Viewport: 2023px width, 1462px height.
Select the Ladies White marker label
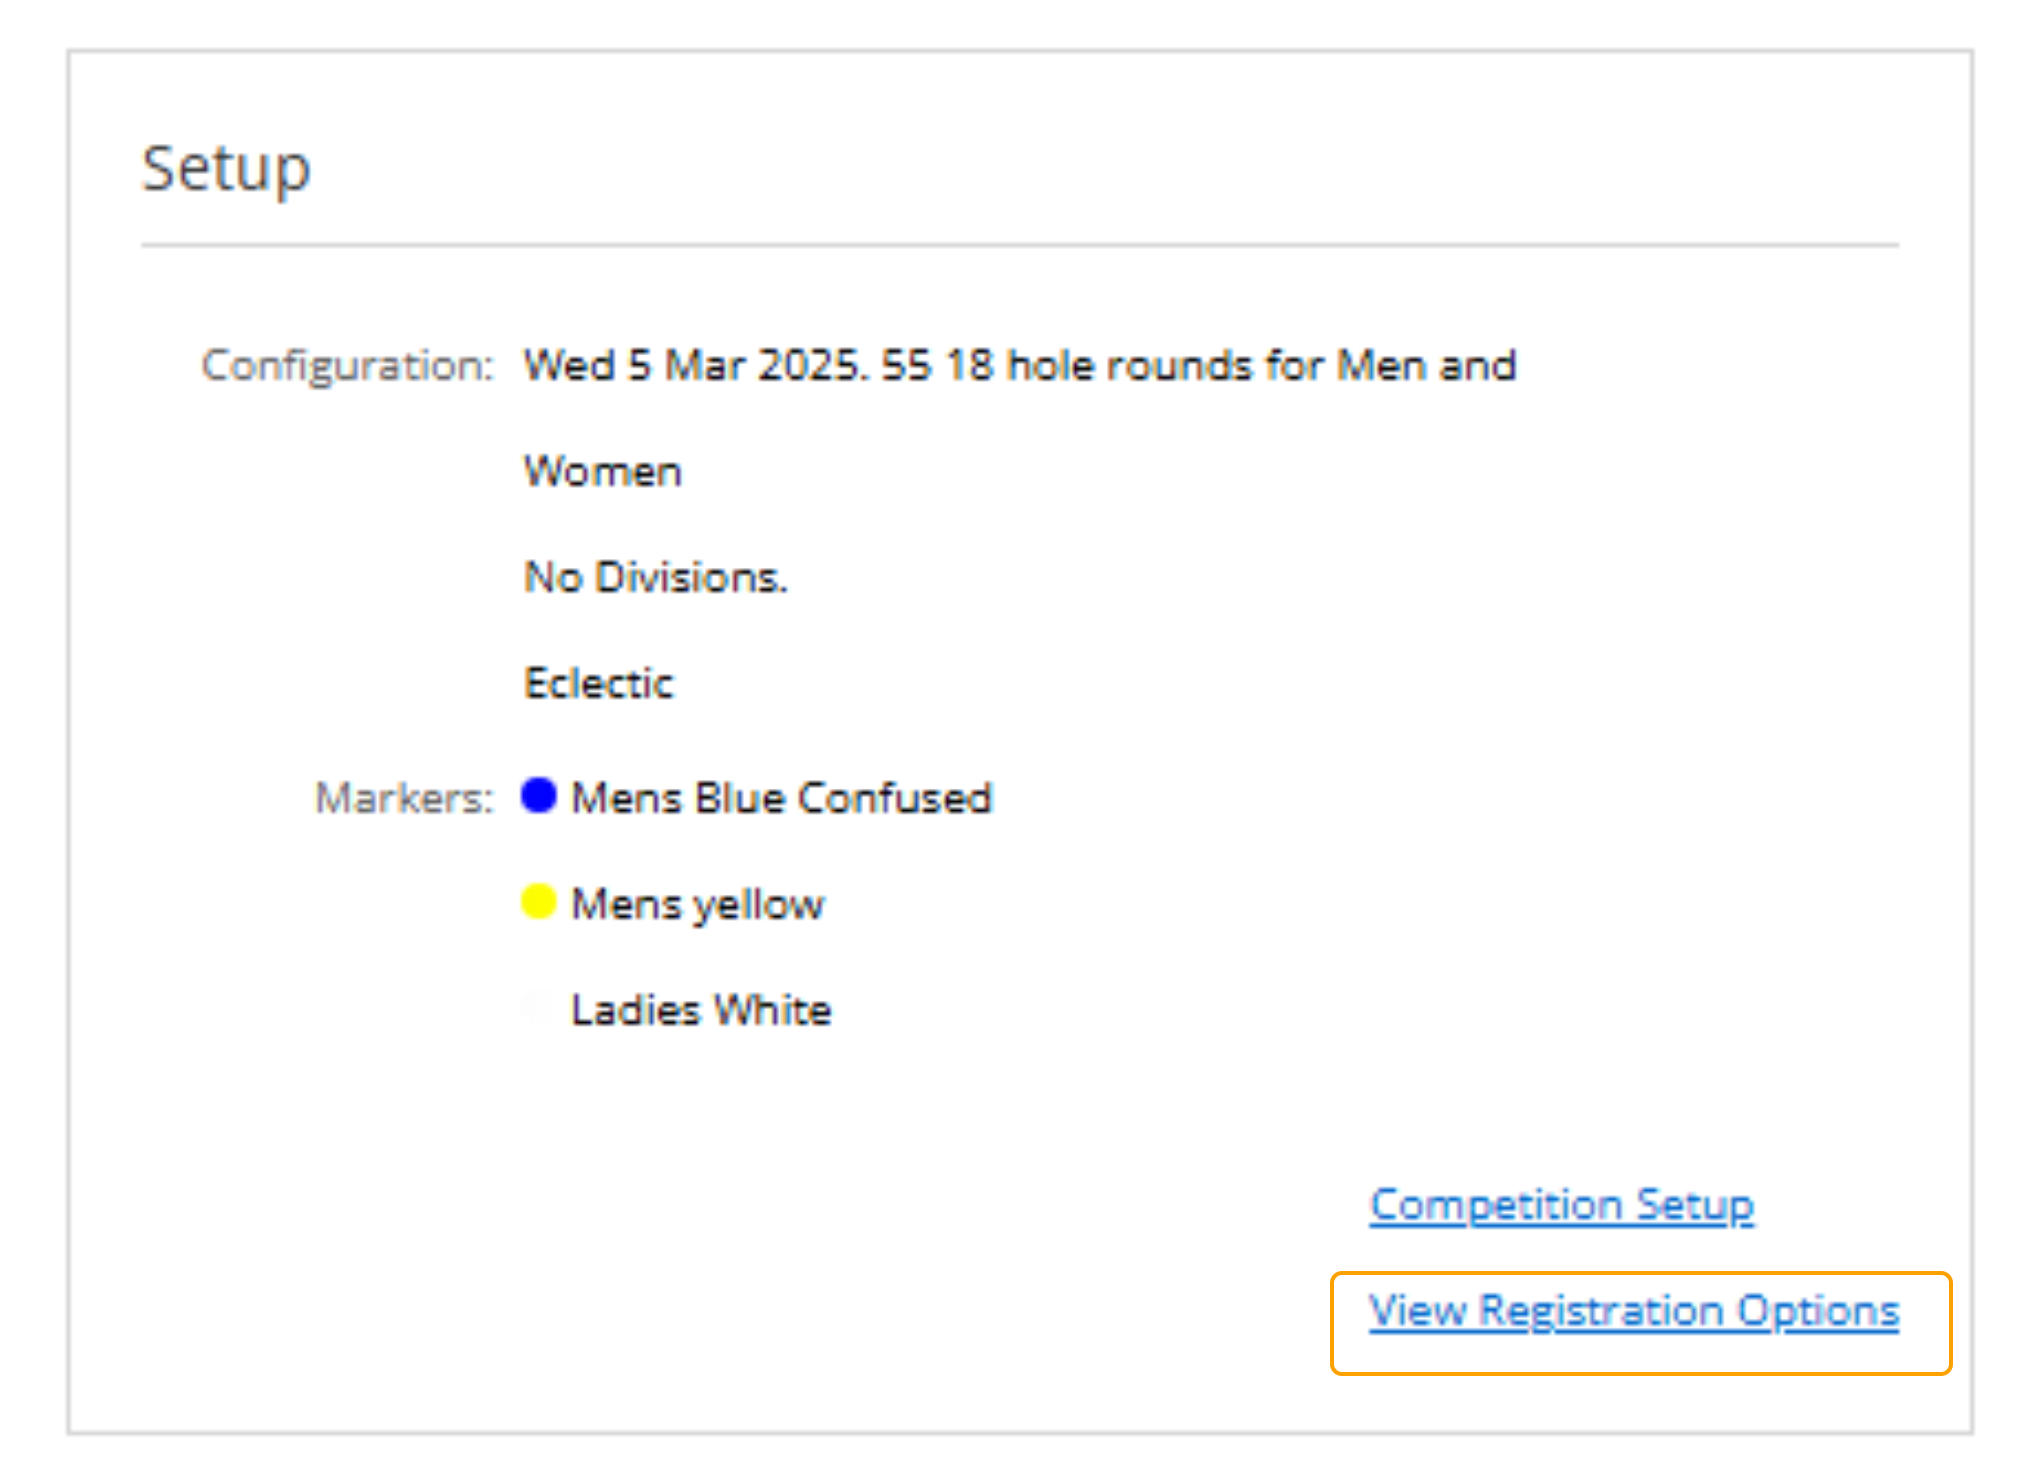click(701, 1010)
